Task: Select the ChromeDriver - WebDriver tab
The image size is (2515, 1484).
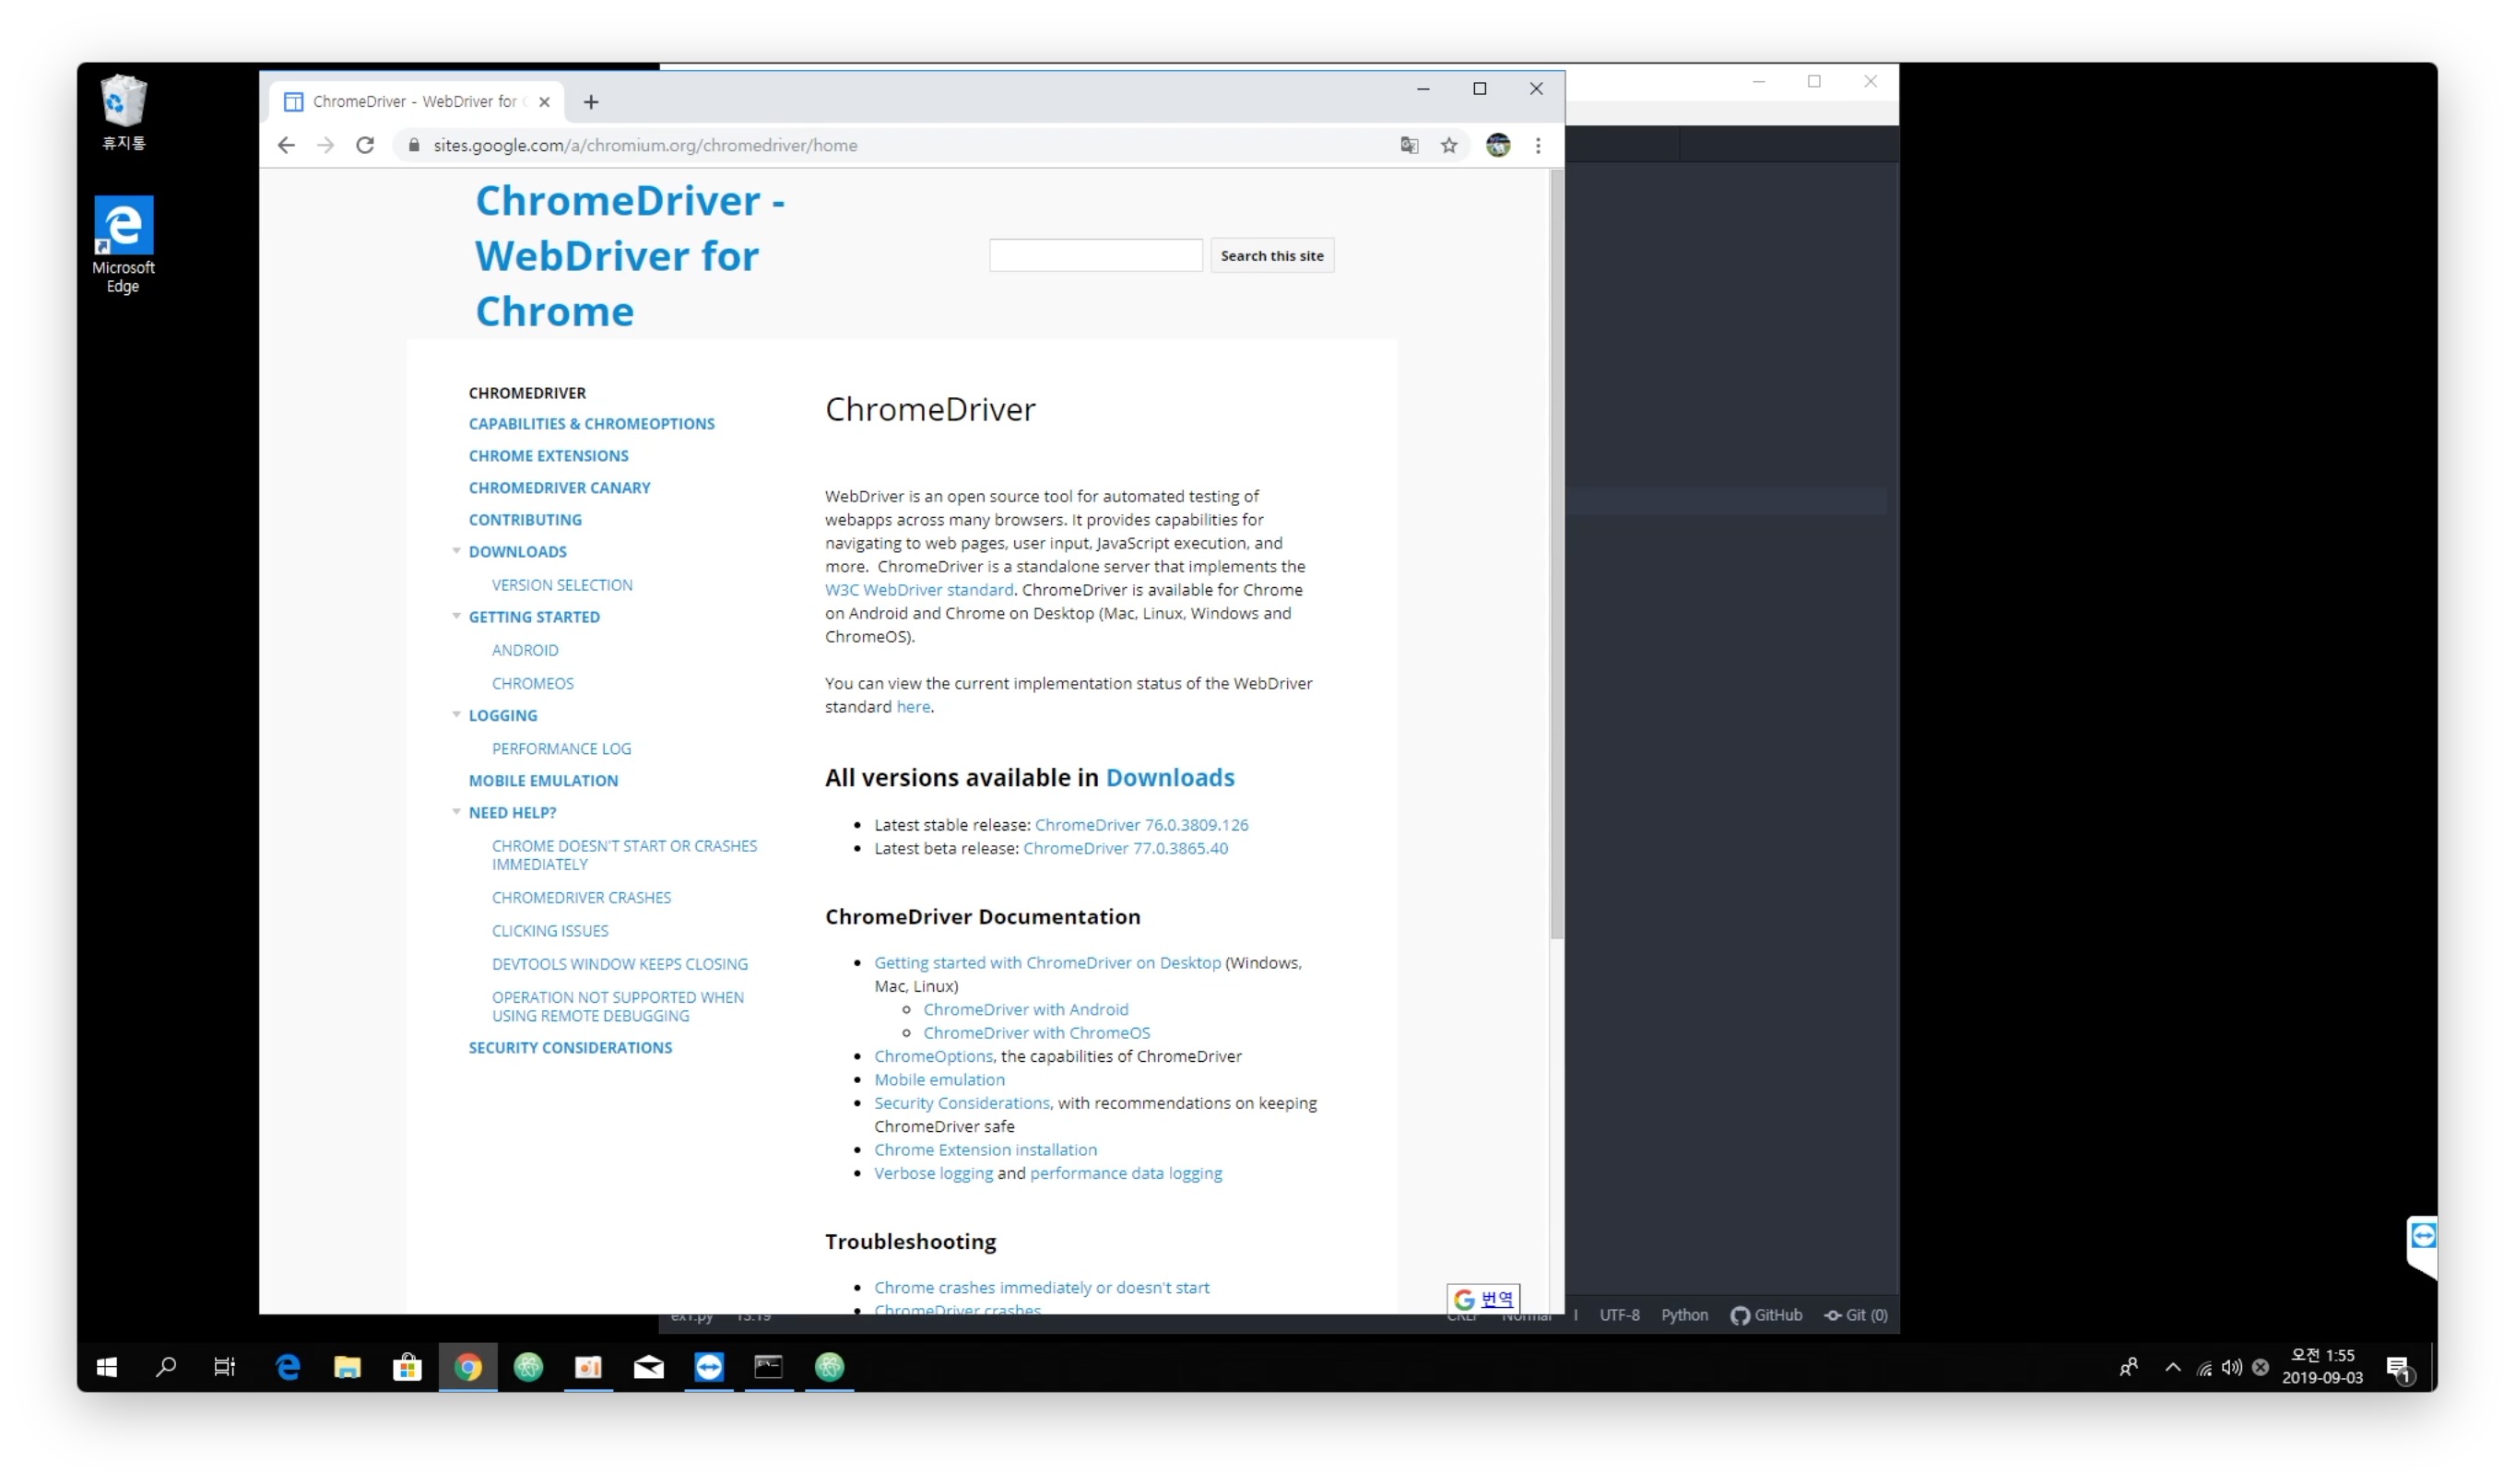Action: pyautogui.click(x=417, y=102)
